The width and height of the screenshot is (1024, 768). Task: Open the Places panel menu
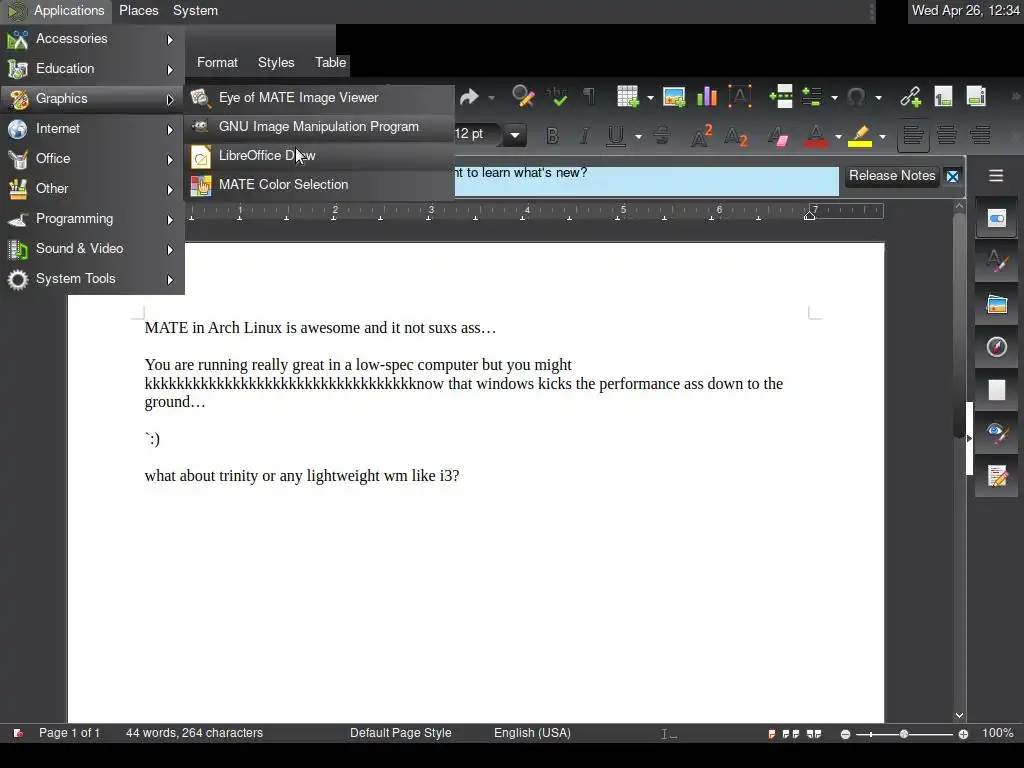coord(138,10)
